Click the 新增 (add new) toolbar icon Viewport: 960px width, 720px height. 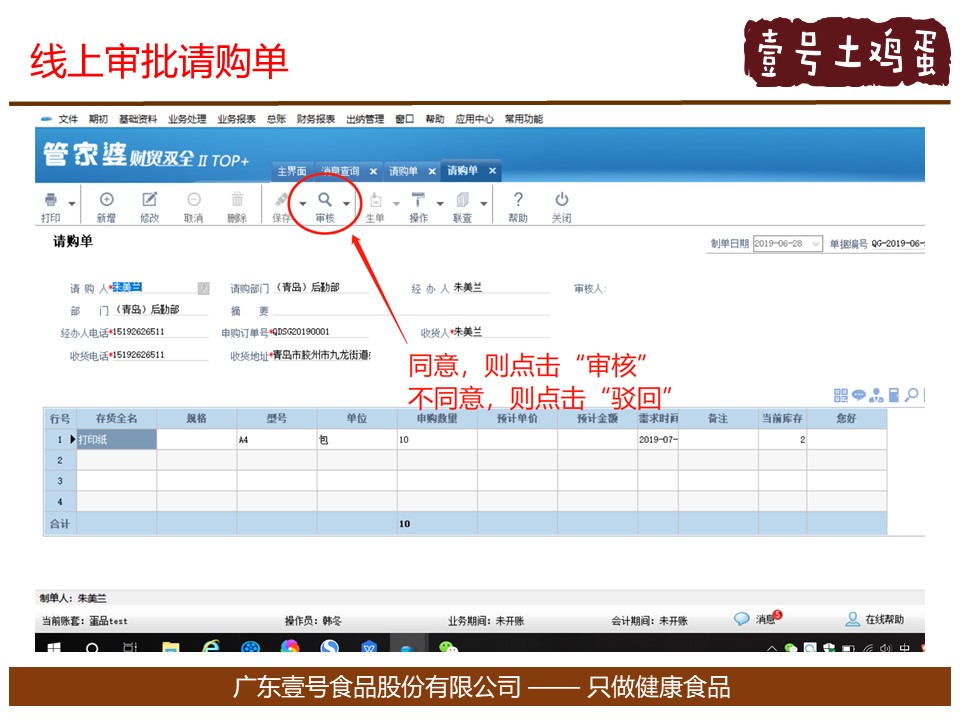tap(106, 201)
